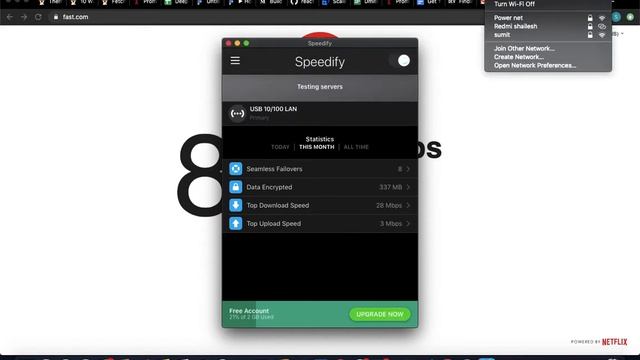This screenshot has height=360, width=640.
Task: Click the lock icon beside Power net
Action: [590, 18]
